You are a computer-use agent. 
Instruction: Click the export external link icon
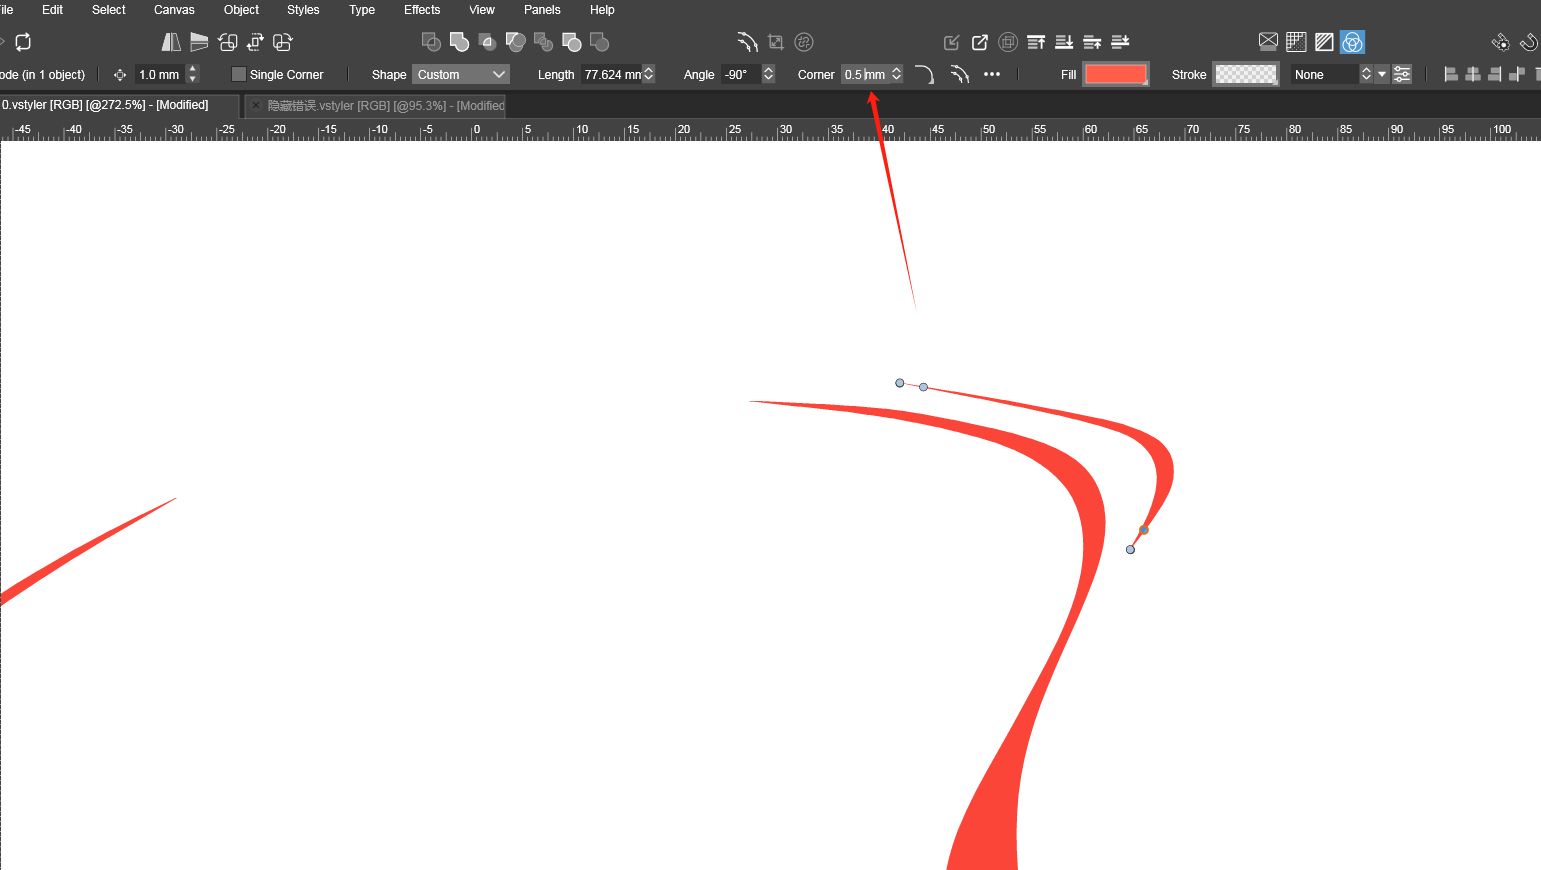(x=980, y=42)
